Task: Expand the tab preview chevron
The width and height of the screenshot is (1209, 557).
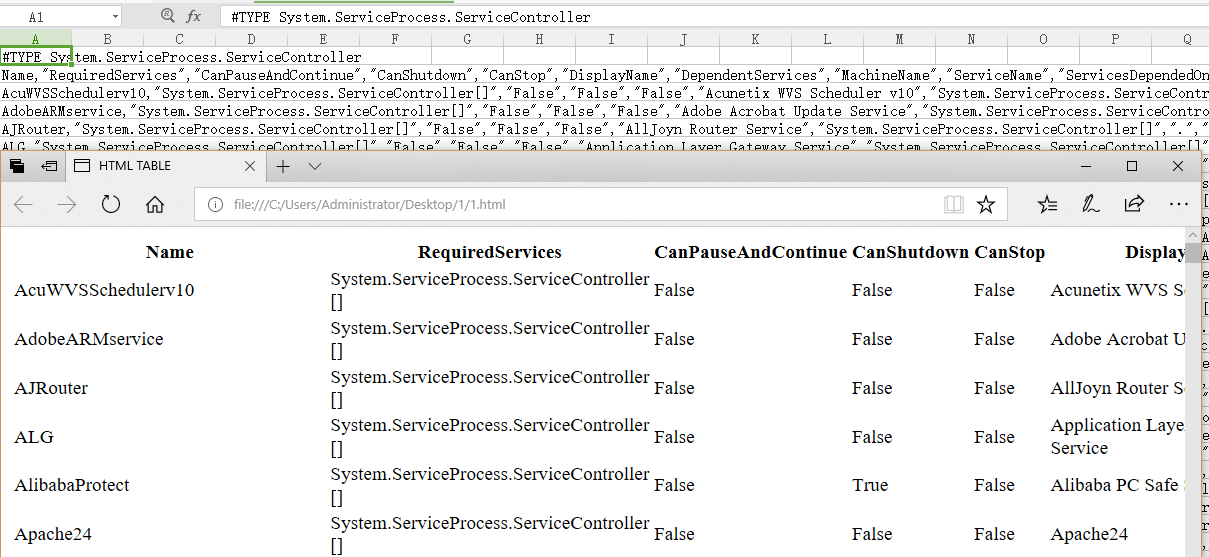Action: point(315,166)
